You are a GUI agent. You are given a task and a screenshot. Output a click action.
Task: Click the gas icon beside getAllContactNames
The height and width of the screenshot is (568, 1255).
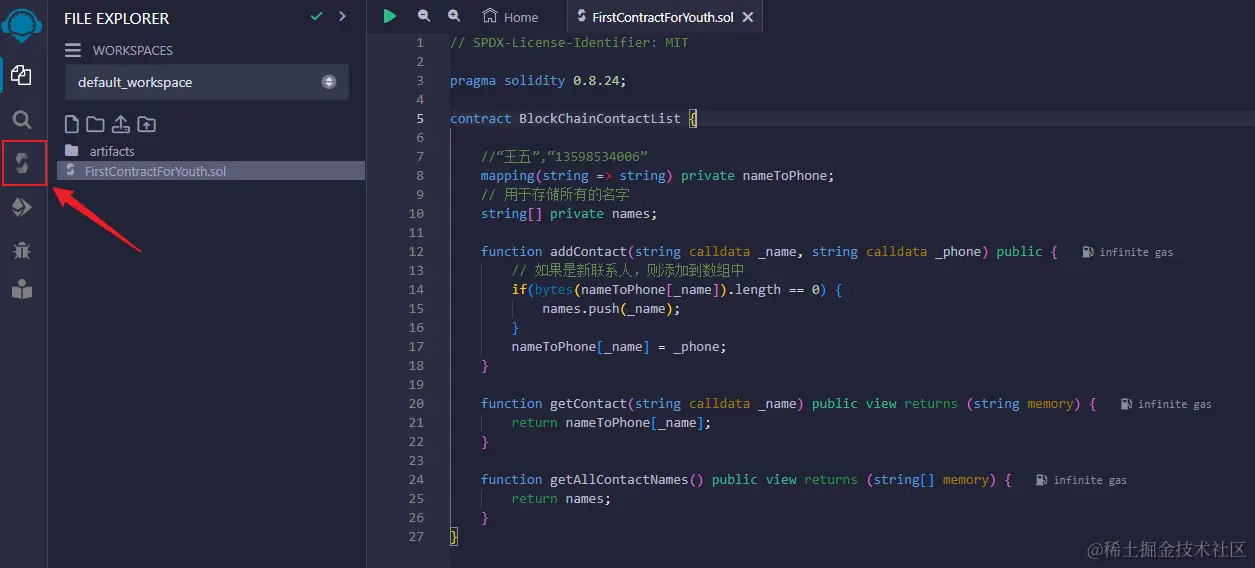pos(1042,480)
